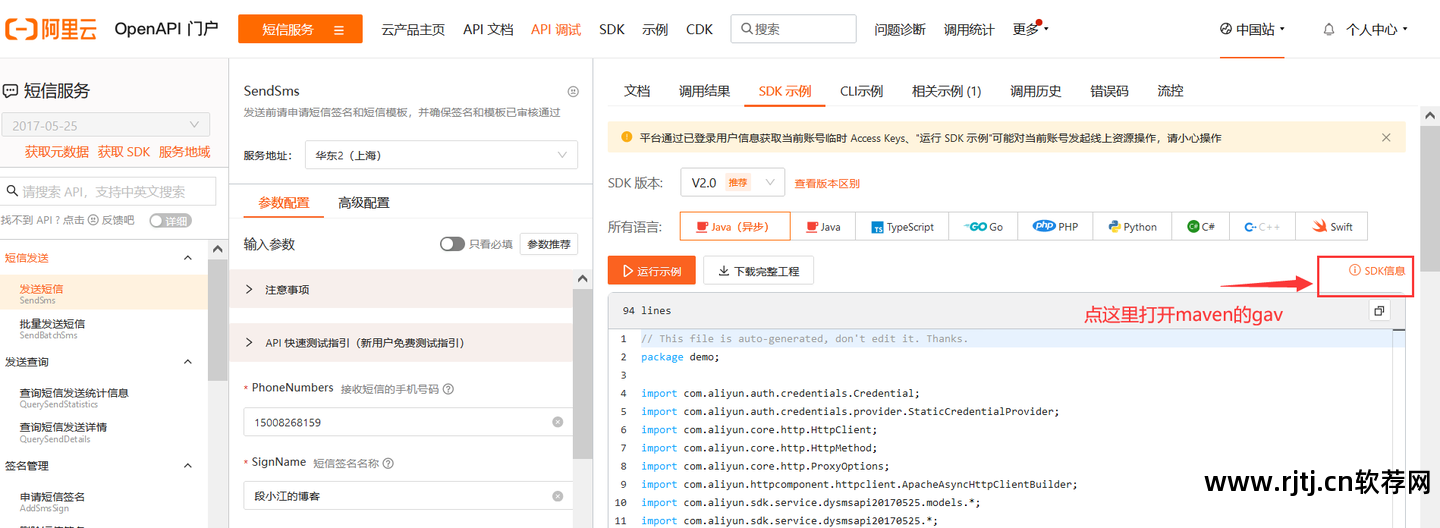Switch to the 文档 tab
1440x528 pixels.
tap(637, 91)
